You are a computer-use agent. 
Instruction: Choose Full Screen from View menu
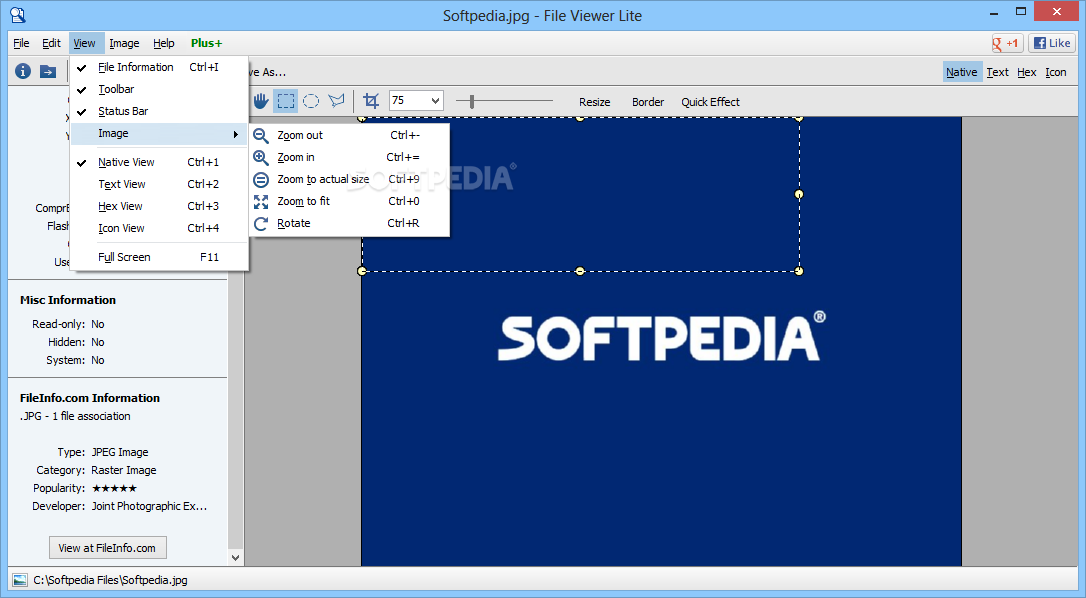point(159,257)
